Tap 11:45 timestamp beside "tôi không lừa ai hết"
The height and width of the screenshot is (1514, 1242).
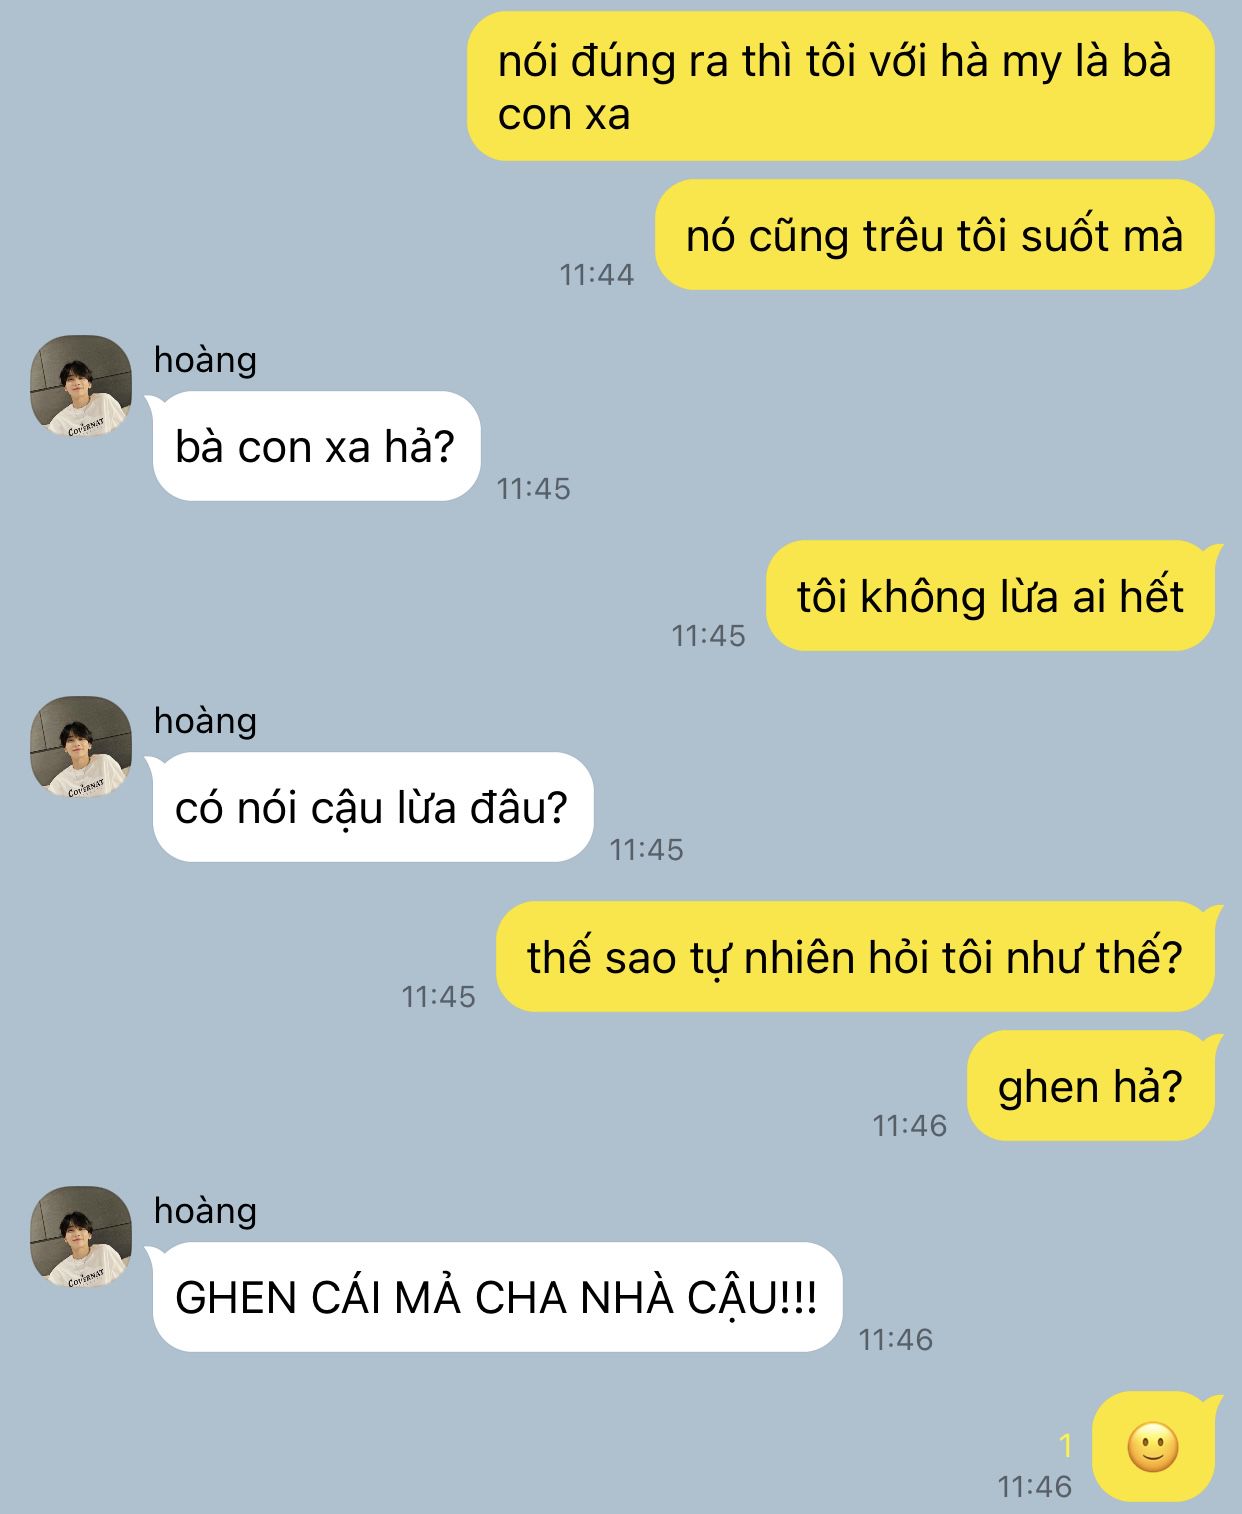click(x=708, y=635)
